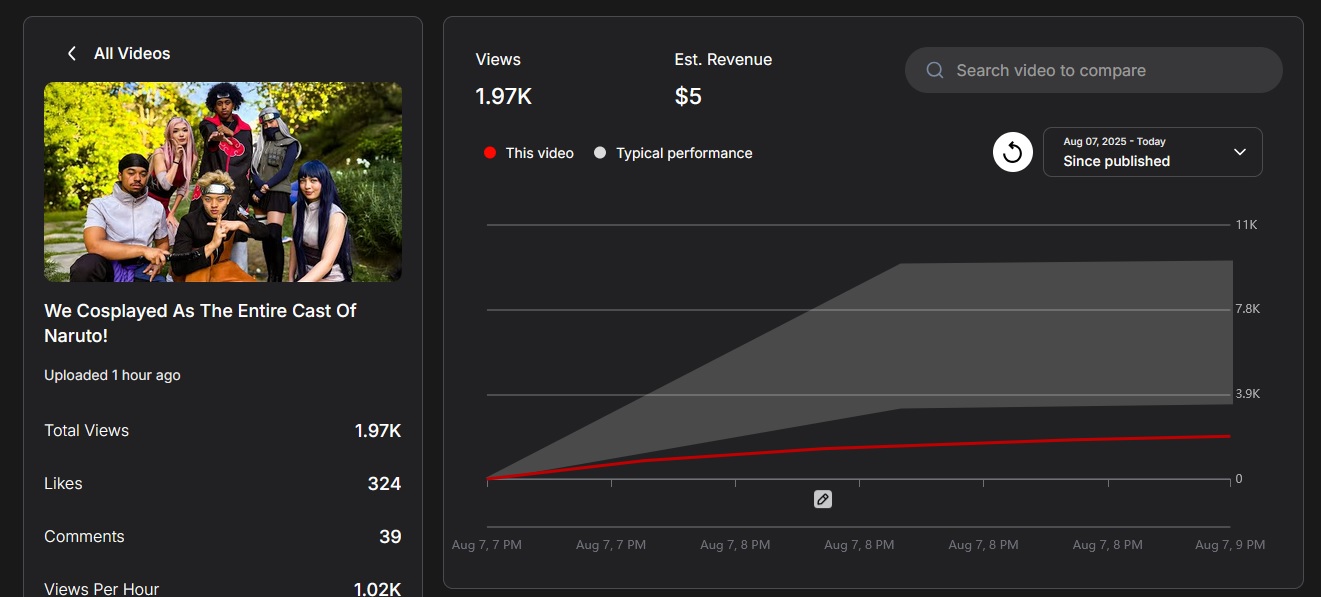Screen dimensions: 1321x597
Task: Click the $5 revenue value
Action: click(688, 97)
